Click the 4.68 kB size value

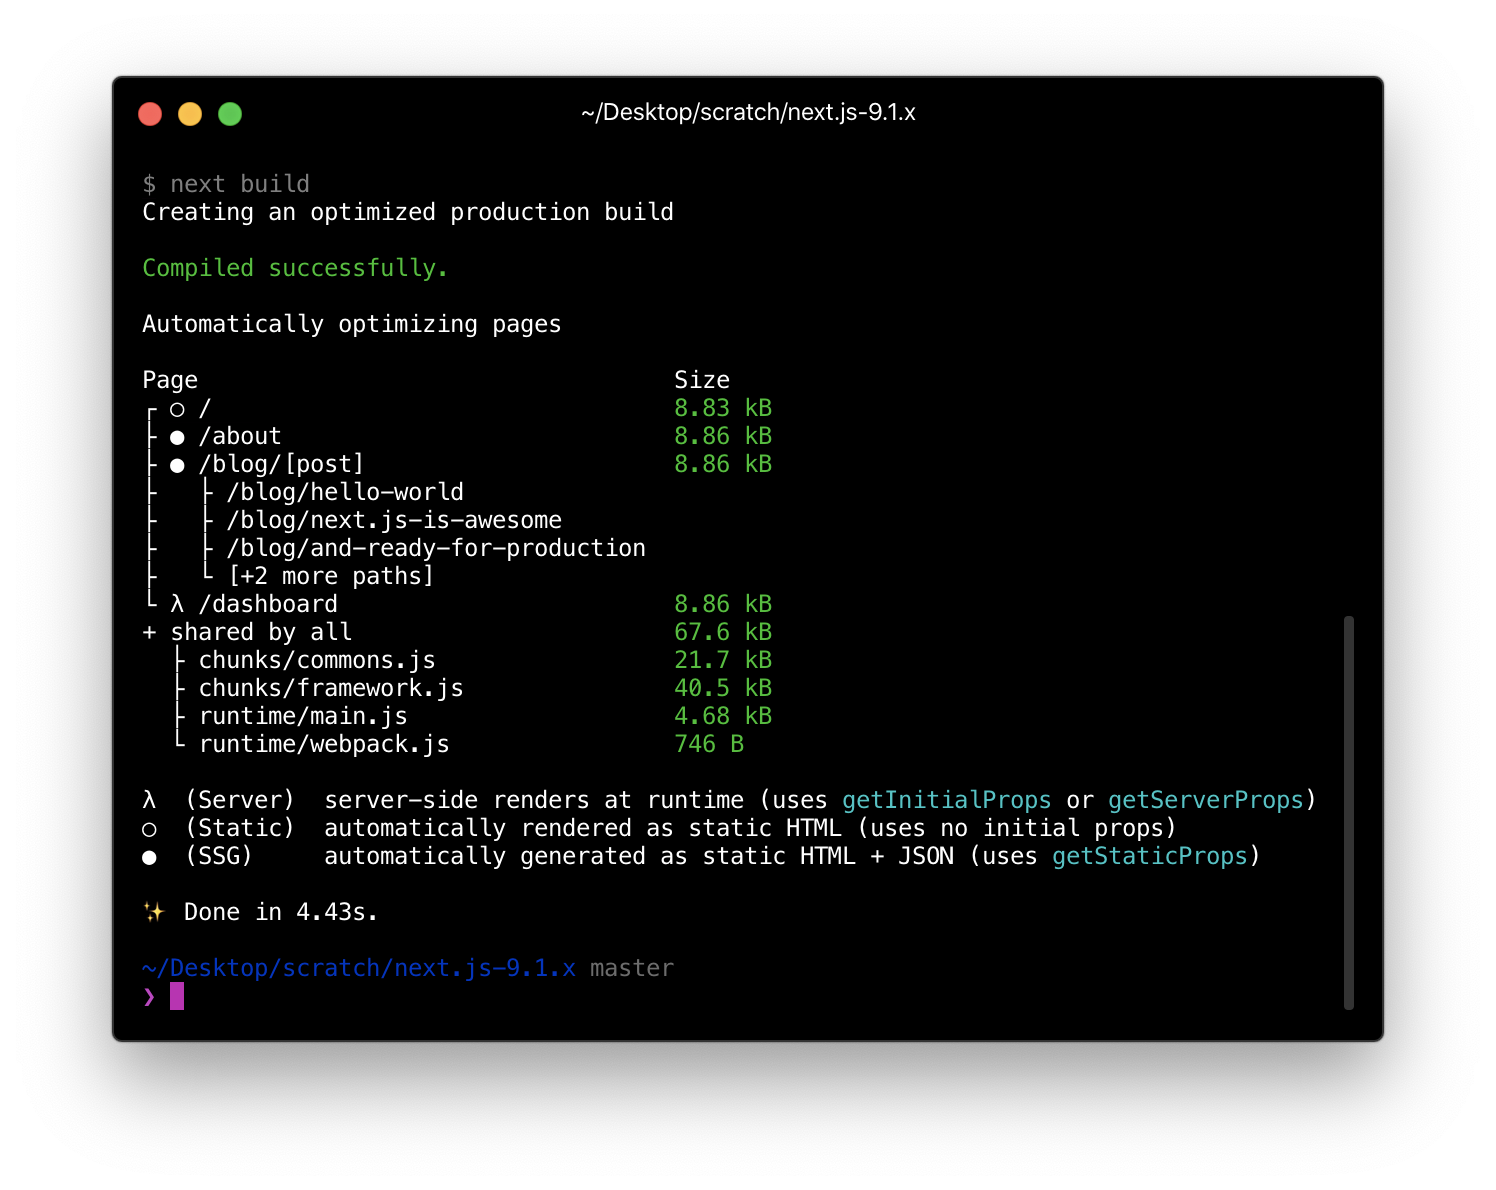[x=723, y=716]
